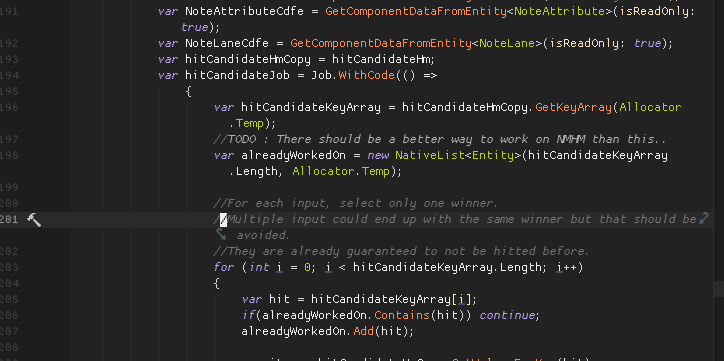Viewport: 724px width, 361px height.
Task: Click the soft-wrap arrow at the end of line 201
Action: pyautogui.click(x=703, y=218)
